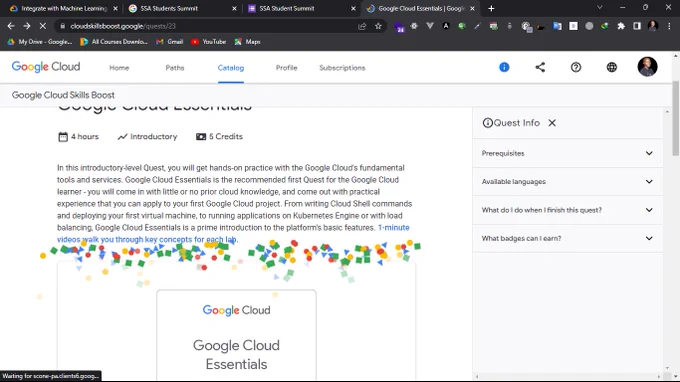Open a new browser tab
Viewport: 680px width, 382px height.
[x=491, y=8]
